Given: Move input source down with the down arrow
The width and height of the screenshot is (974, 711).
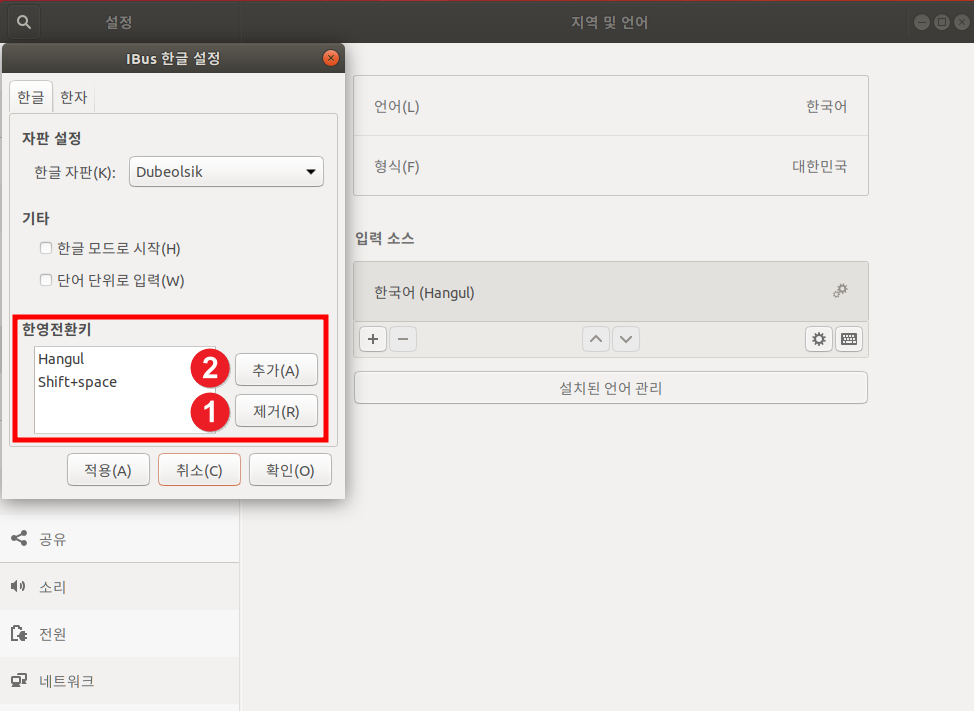Looking at the screenshot, I should click(x=626, y=339).
